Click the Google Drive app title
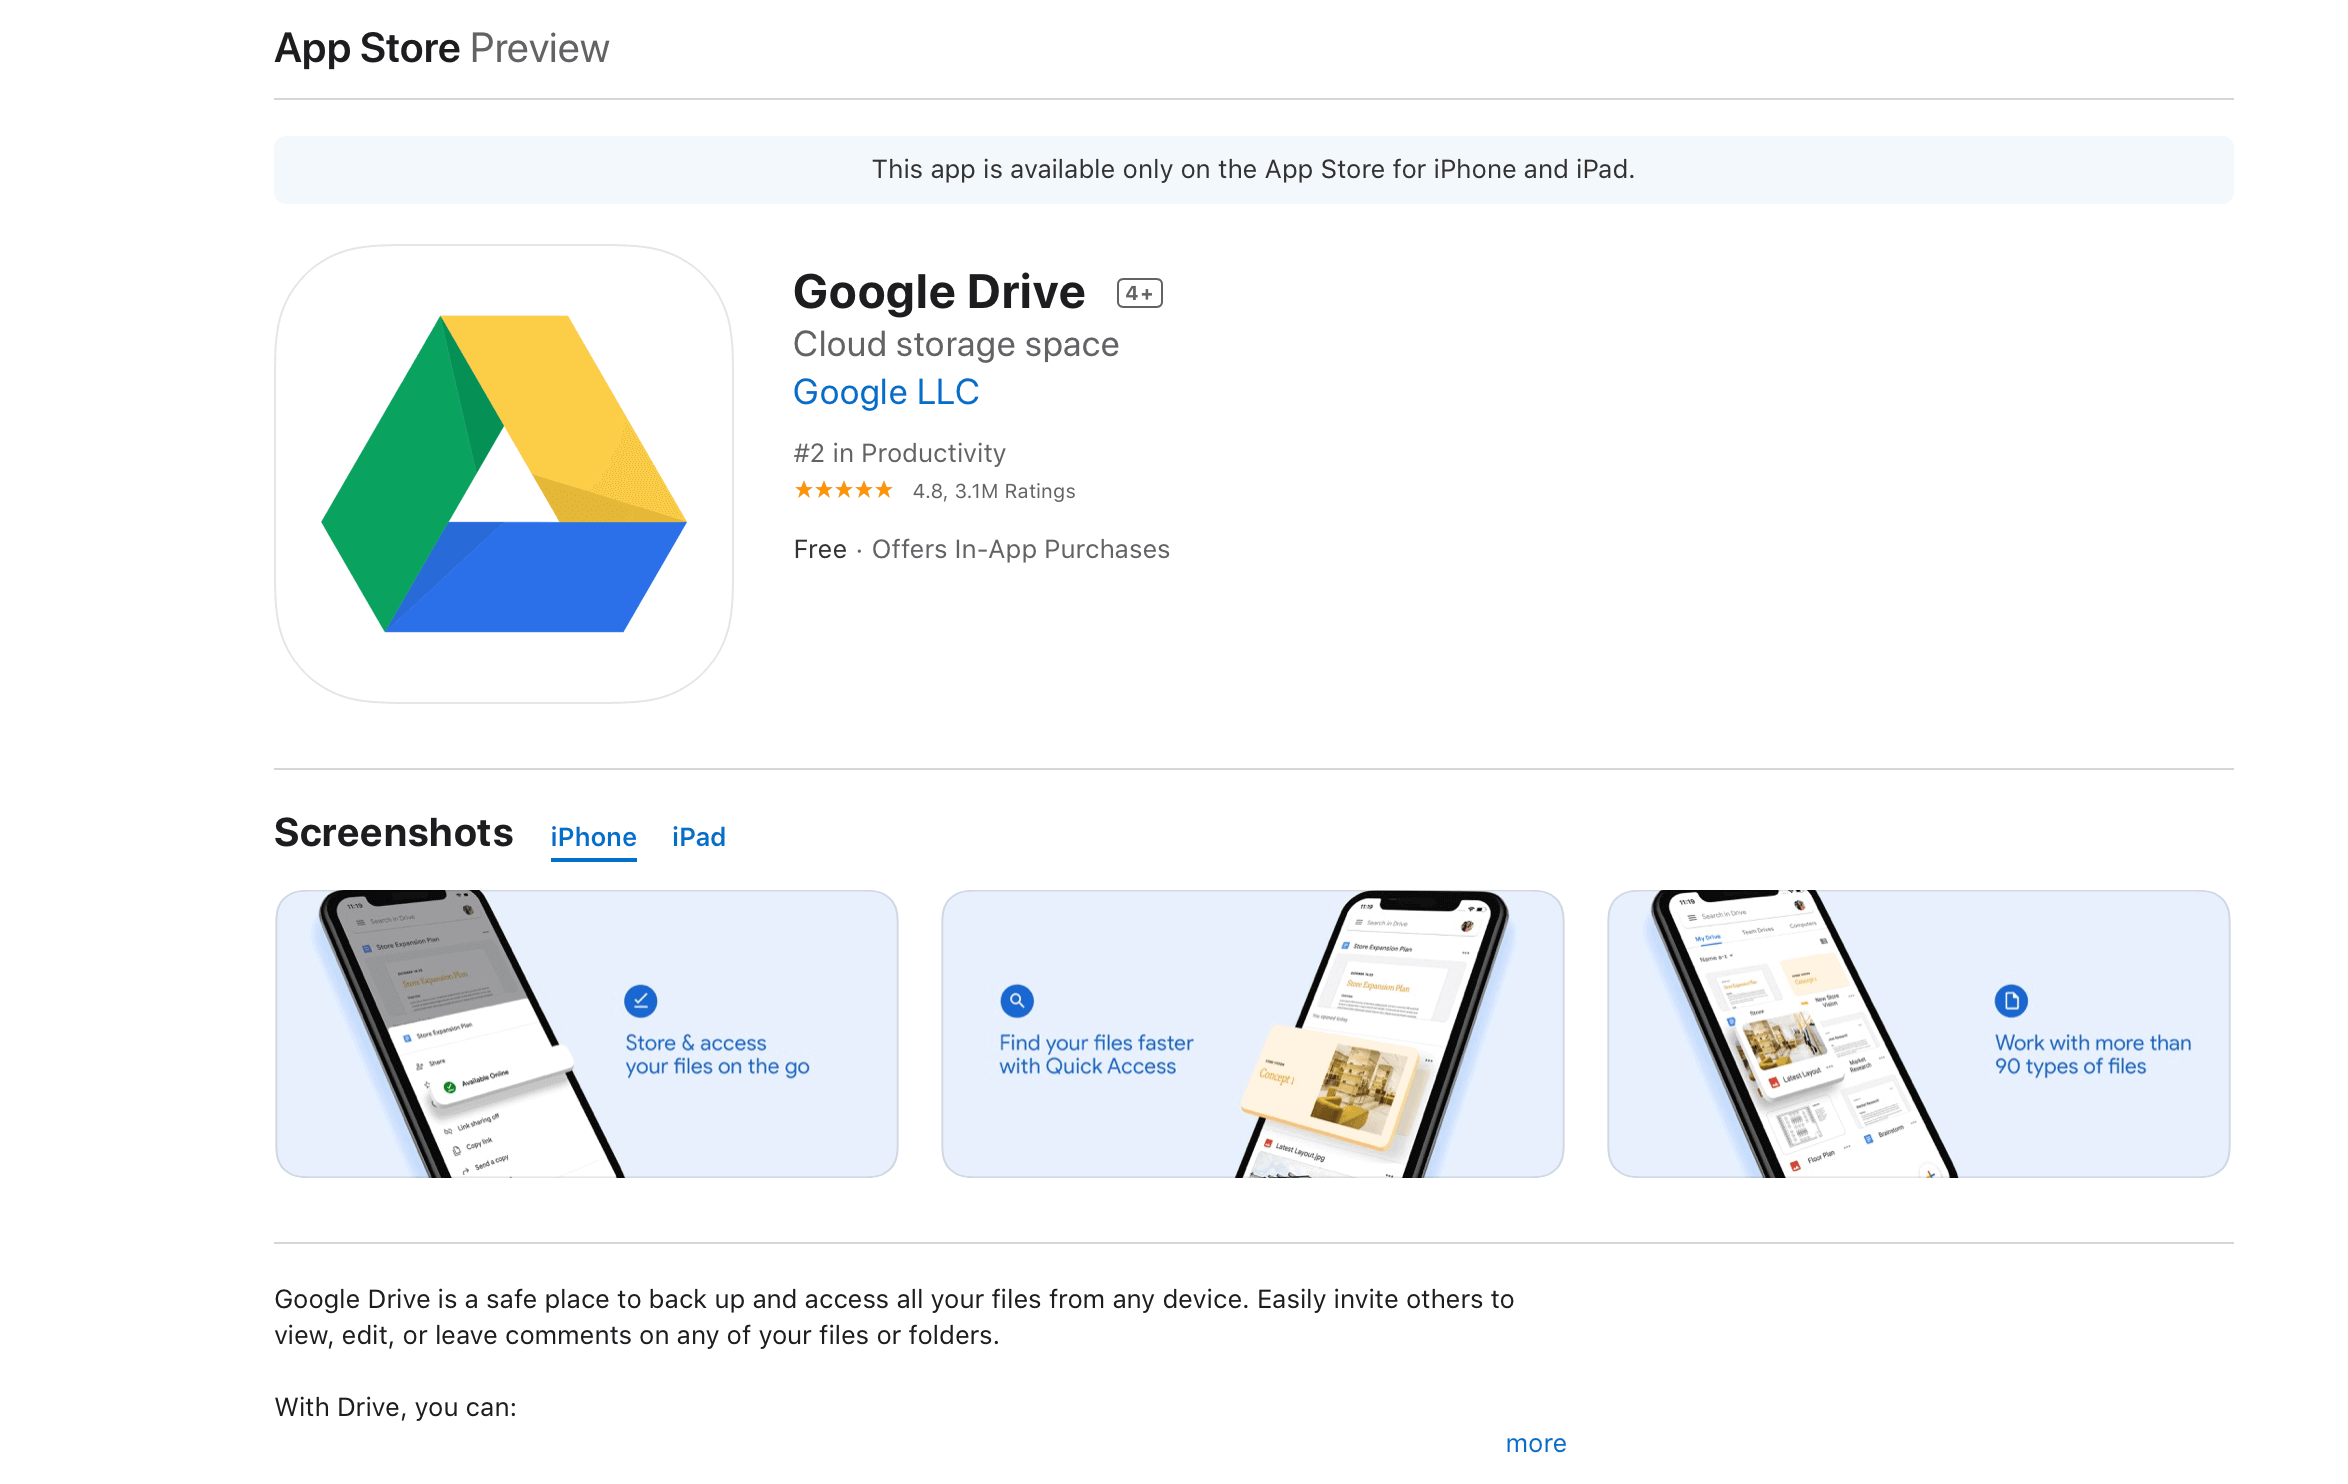The image size is (2348, 1484). click(939, 292)
